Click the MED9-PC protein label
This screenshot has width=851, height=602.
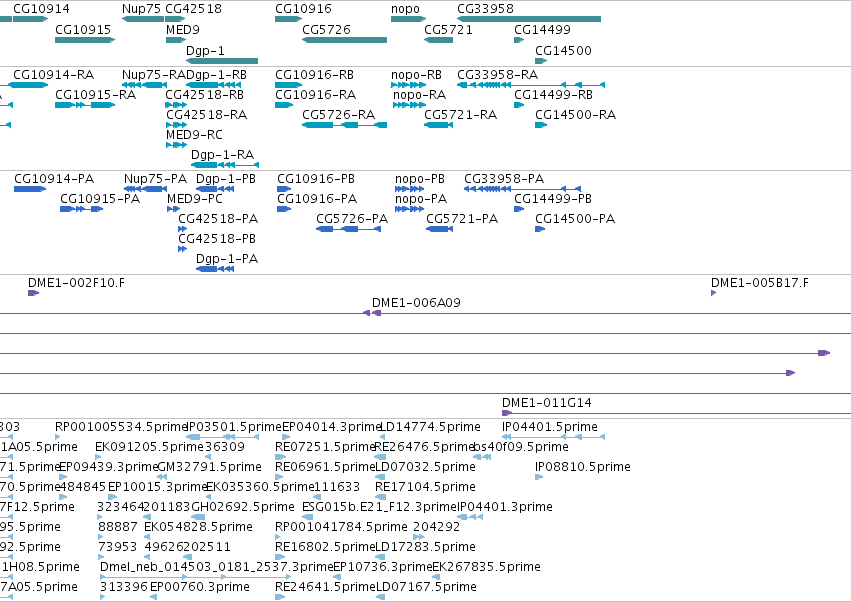pos(195,199)
